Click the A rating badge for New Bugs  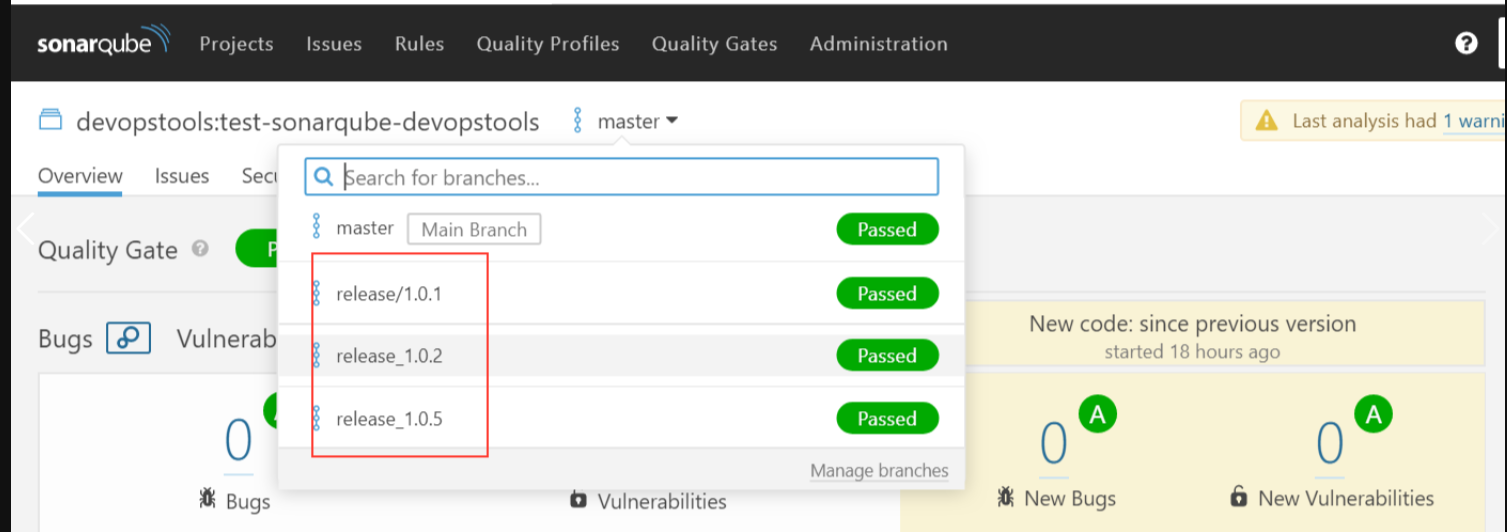pyautogui.click(x=1096, y=415)
